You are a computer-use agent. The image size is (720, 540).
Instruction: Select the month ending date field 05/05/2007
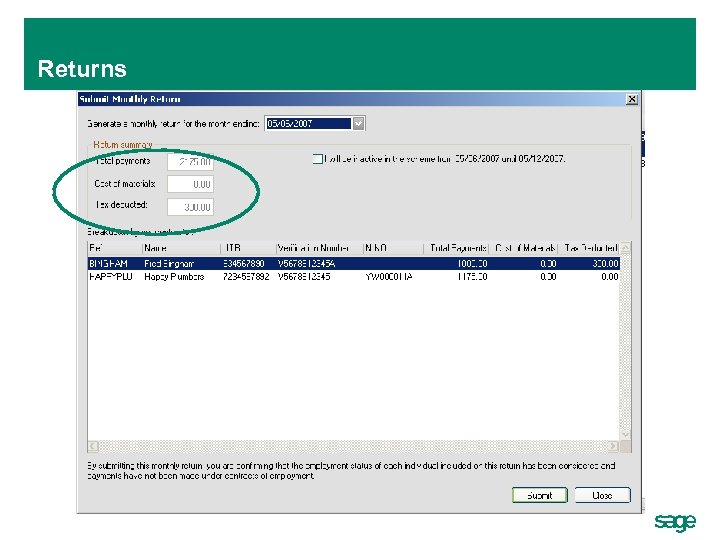point(308,124)
